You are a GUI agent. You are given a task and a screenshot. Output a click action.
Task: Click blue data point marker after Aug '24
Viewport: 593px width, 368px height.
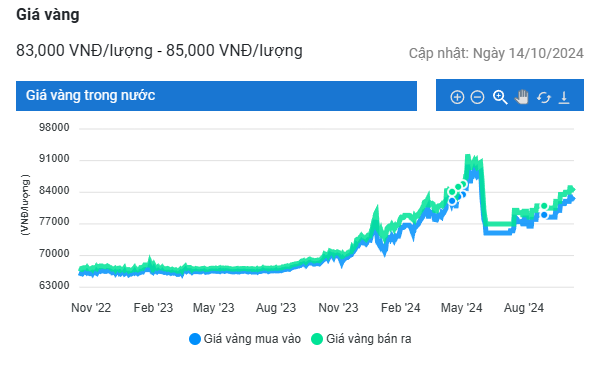544,215
